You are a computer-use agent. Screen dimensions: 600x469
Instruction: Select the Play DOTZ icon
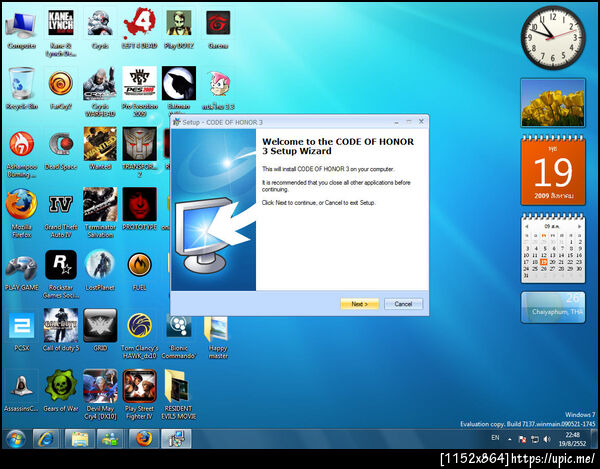[x=179, y=30]
